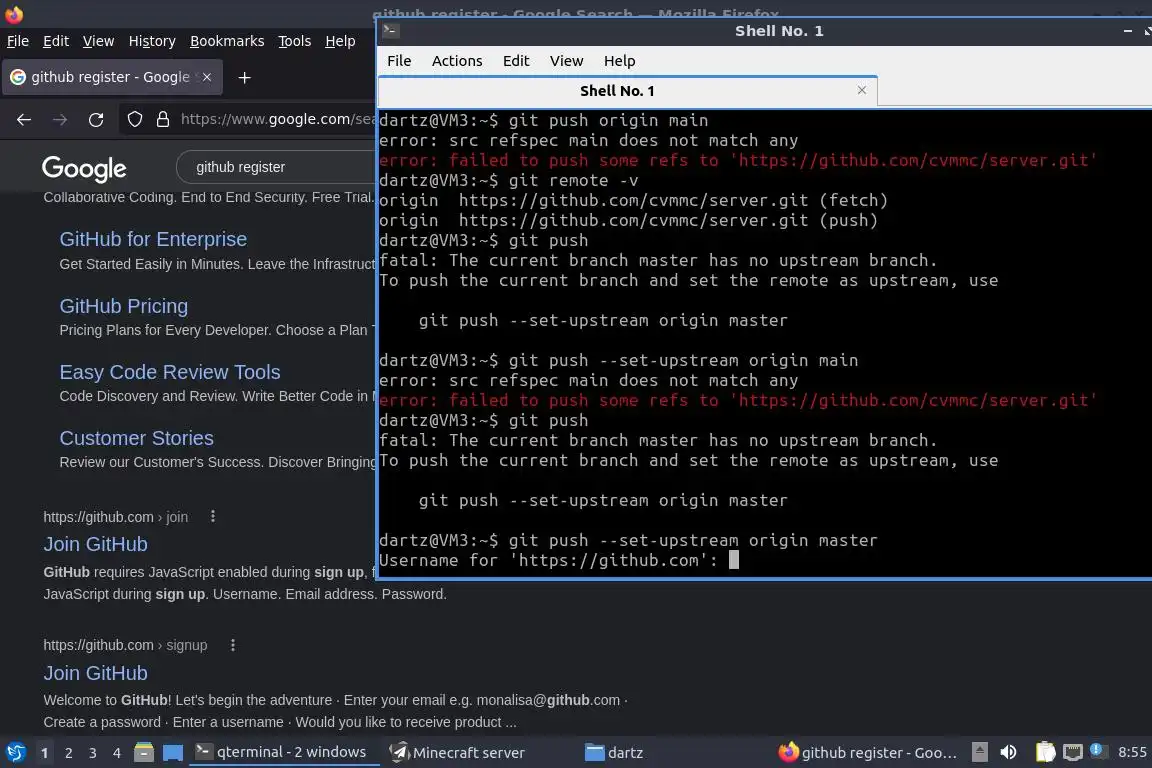Open a new Firefox tab with plus icon
Screen dimensions: 1152x768
click(245, 77)
